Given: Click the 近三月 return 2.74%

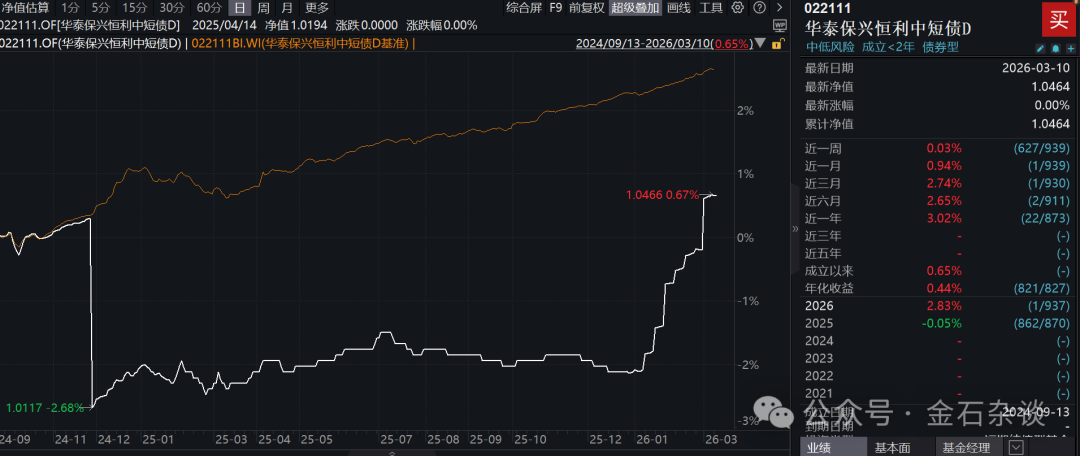Looking at the screenshot, I should [944, 183].
